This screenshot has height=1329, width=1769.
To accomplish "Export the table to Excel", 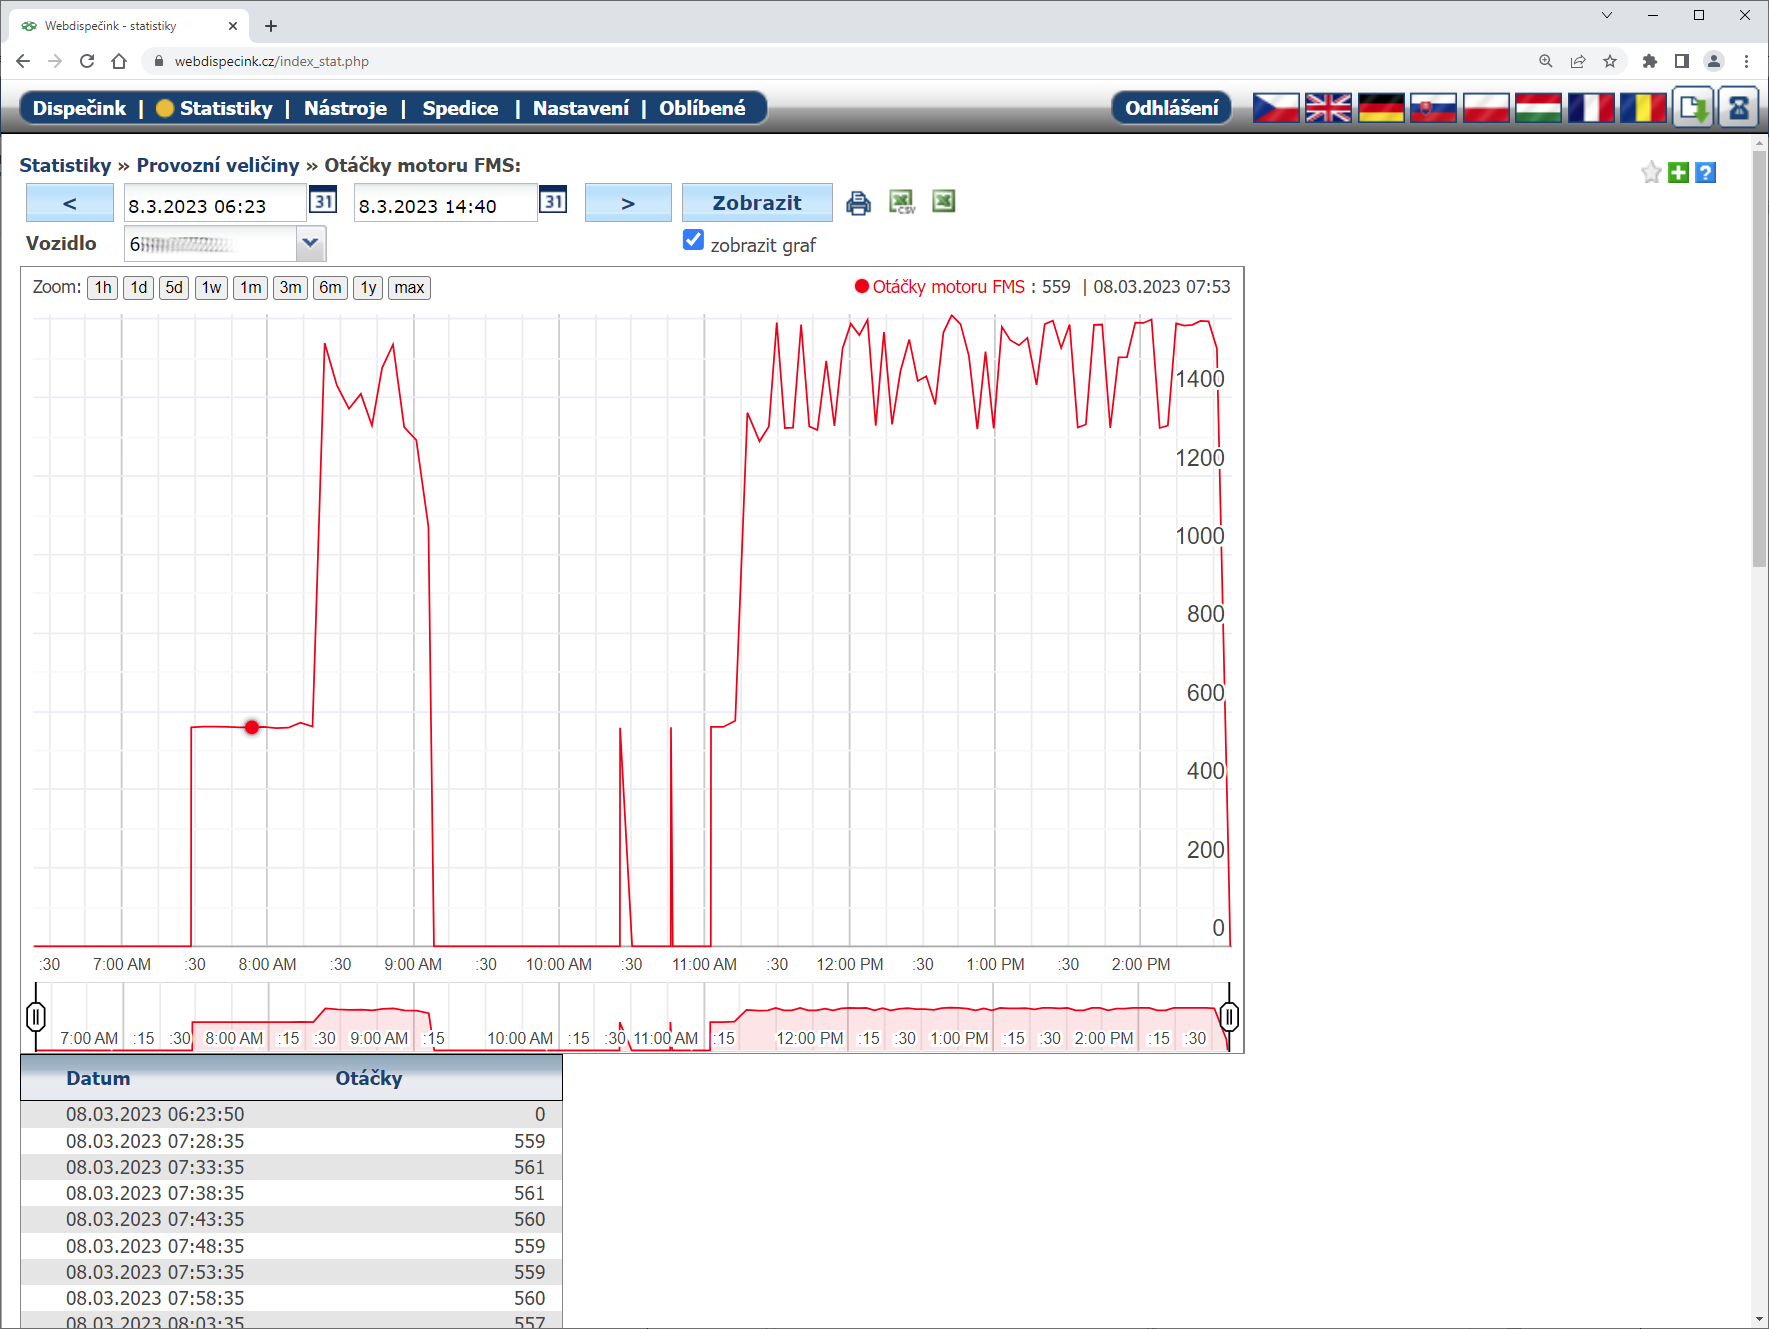I will point(943,202).
